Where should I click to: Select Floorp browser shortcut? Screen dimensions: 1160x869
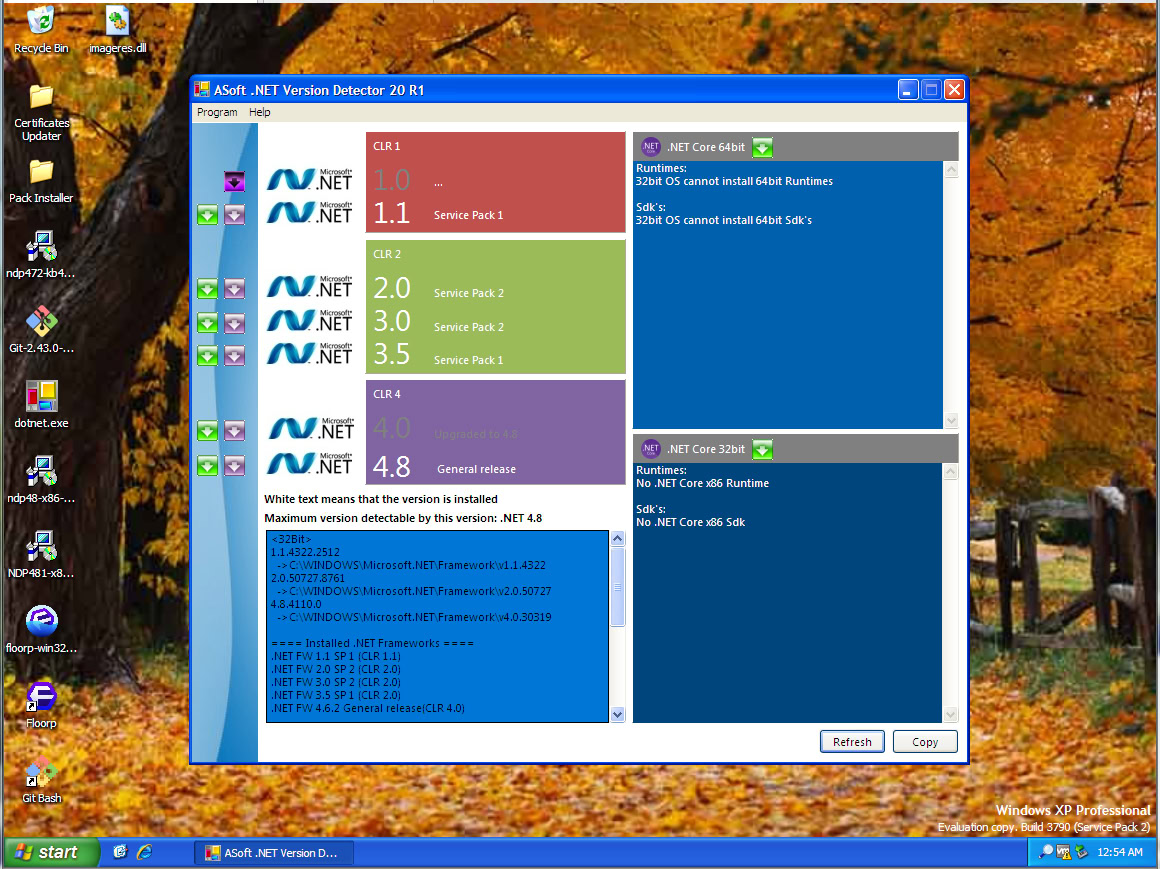point(41,704)
